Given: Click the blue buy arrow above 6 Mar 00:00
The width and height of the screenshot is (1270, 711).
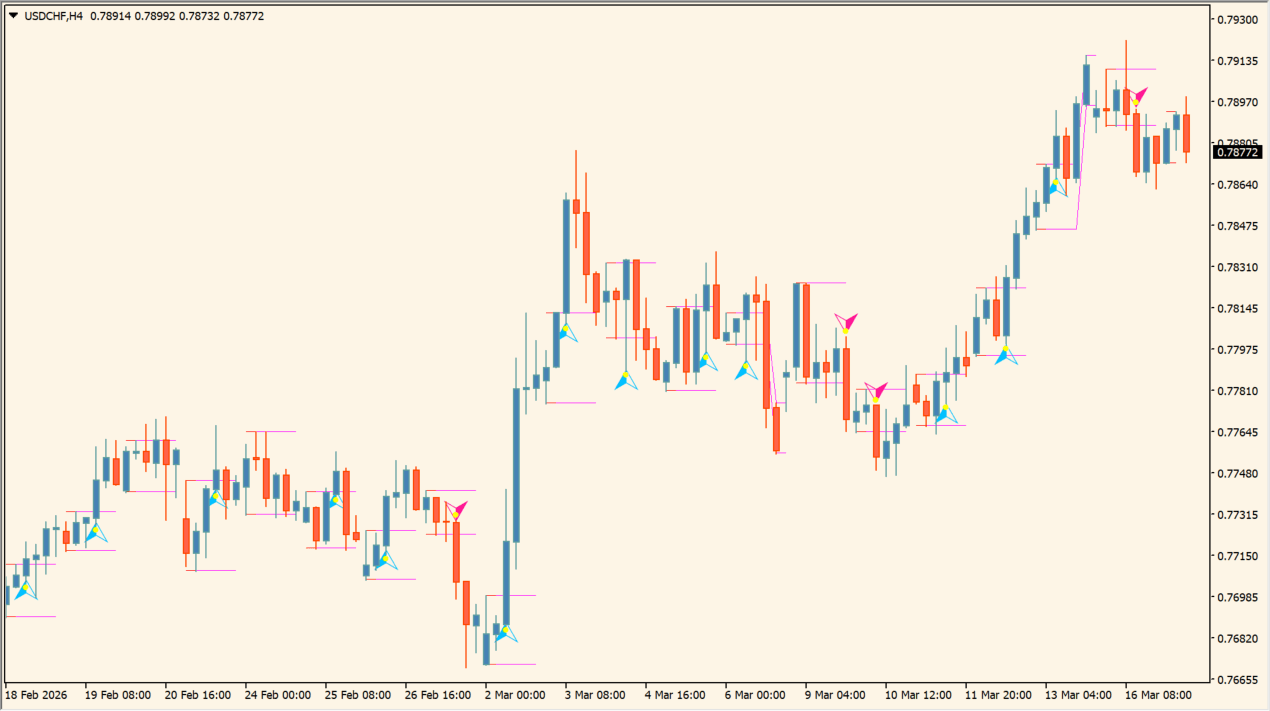Looking at the screenshot, I should 746,371.
